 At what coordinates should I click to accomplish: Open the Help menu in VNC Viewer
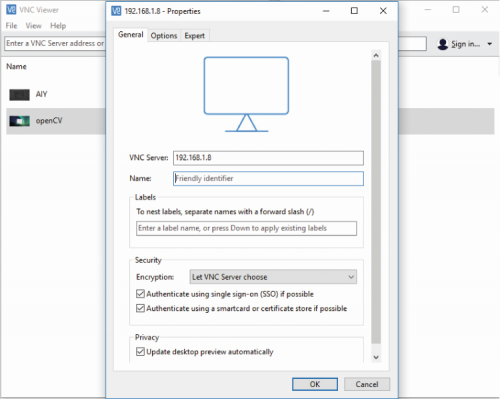tap(58, 26)
